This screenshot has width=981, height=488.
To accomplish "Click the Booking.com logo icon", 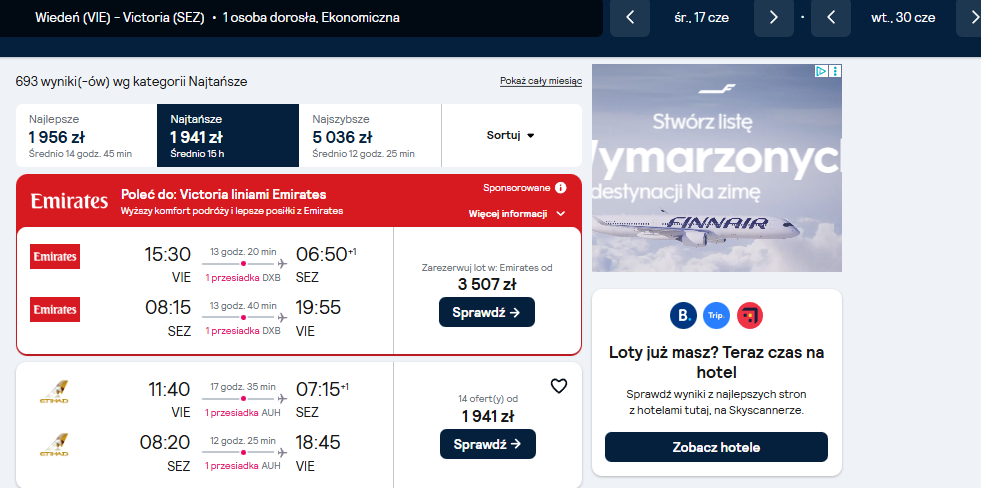I will click(683, 315).
